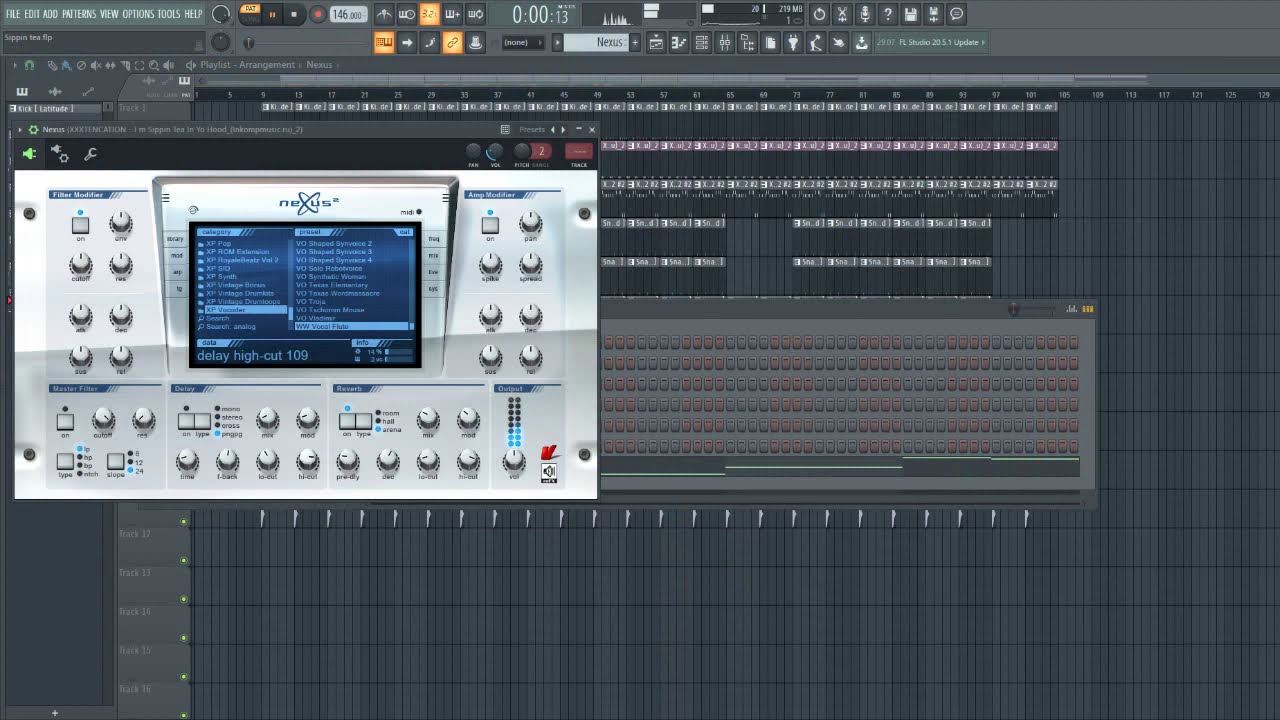This screenshot has width=1280, height=720.
Task: Toggle the typing keyboard to piano icon
Action: [x=384, y=42]
